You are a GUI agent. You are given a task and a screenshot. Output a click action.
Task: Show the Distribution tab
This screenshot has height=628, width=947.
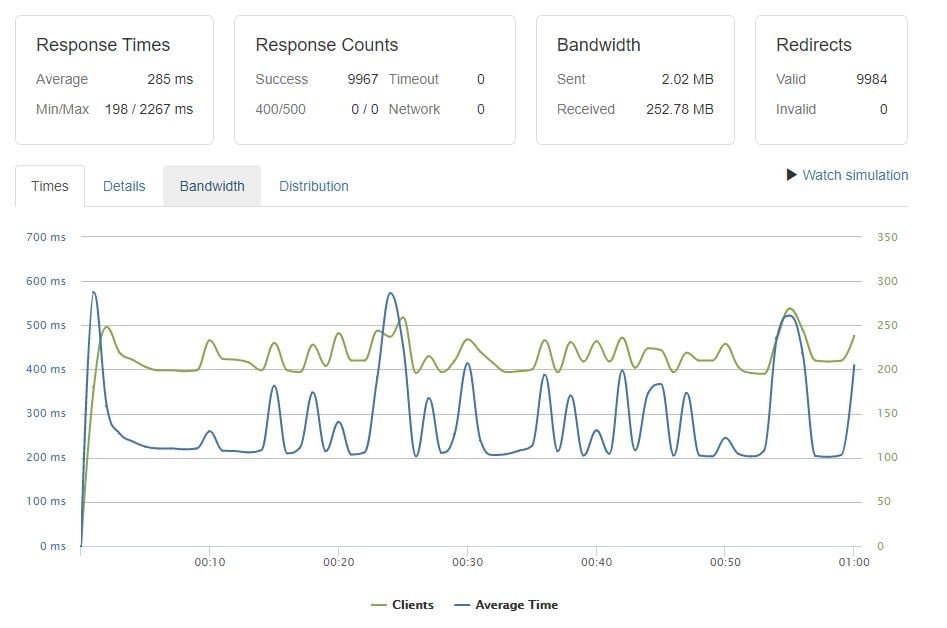coord(314,186)
